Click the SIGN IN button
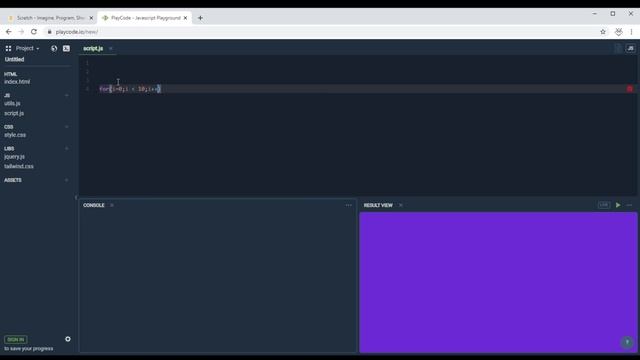 tap(16, 340)
